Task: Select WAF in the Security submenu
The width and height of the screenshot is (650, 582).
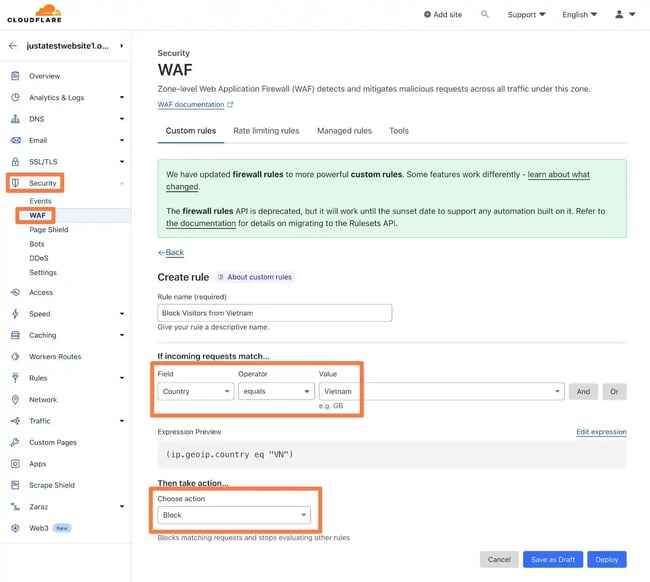Action: (37, 216)
